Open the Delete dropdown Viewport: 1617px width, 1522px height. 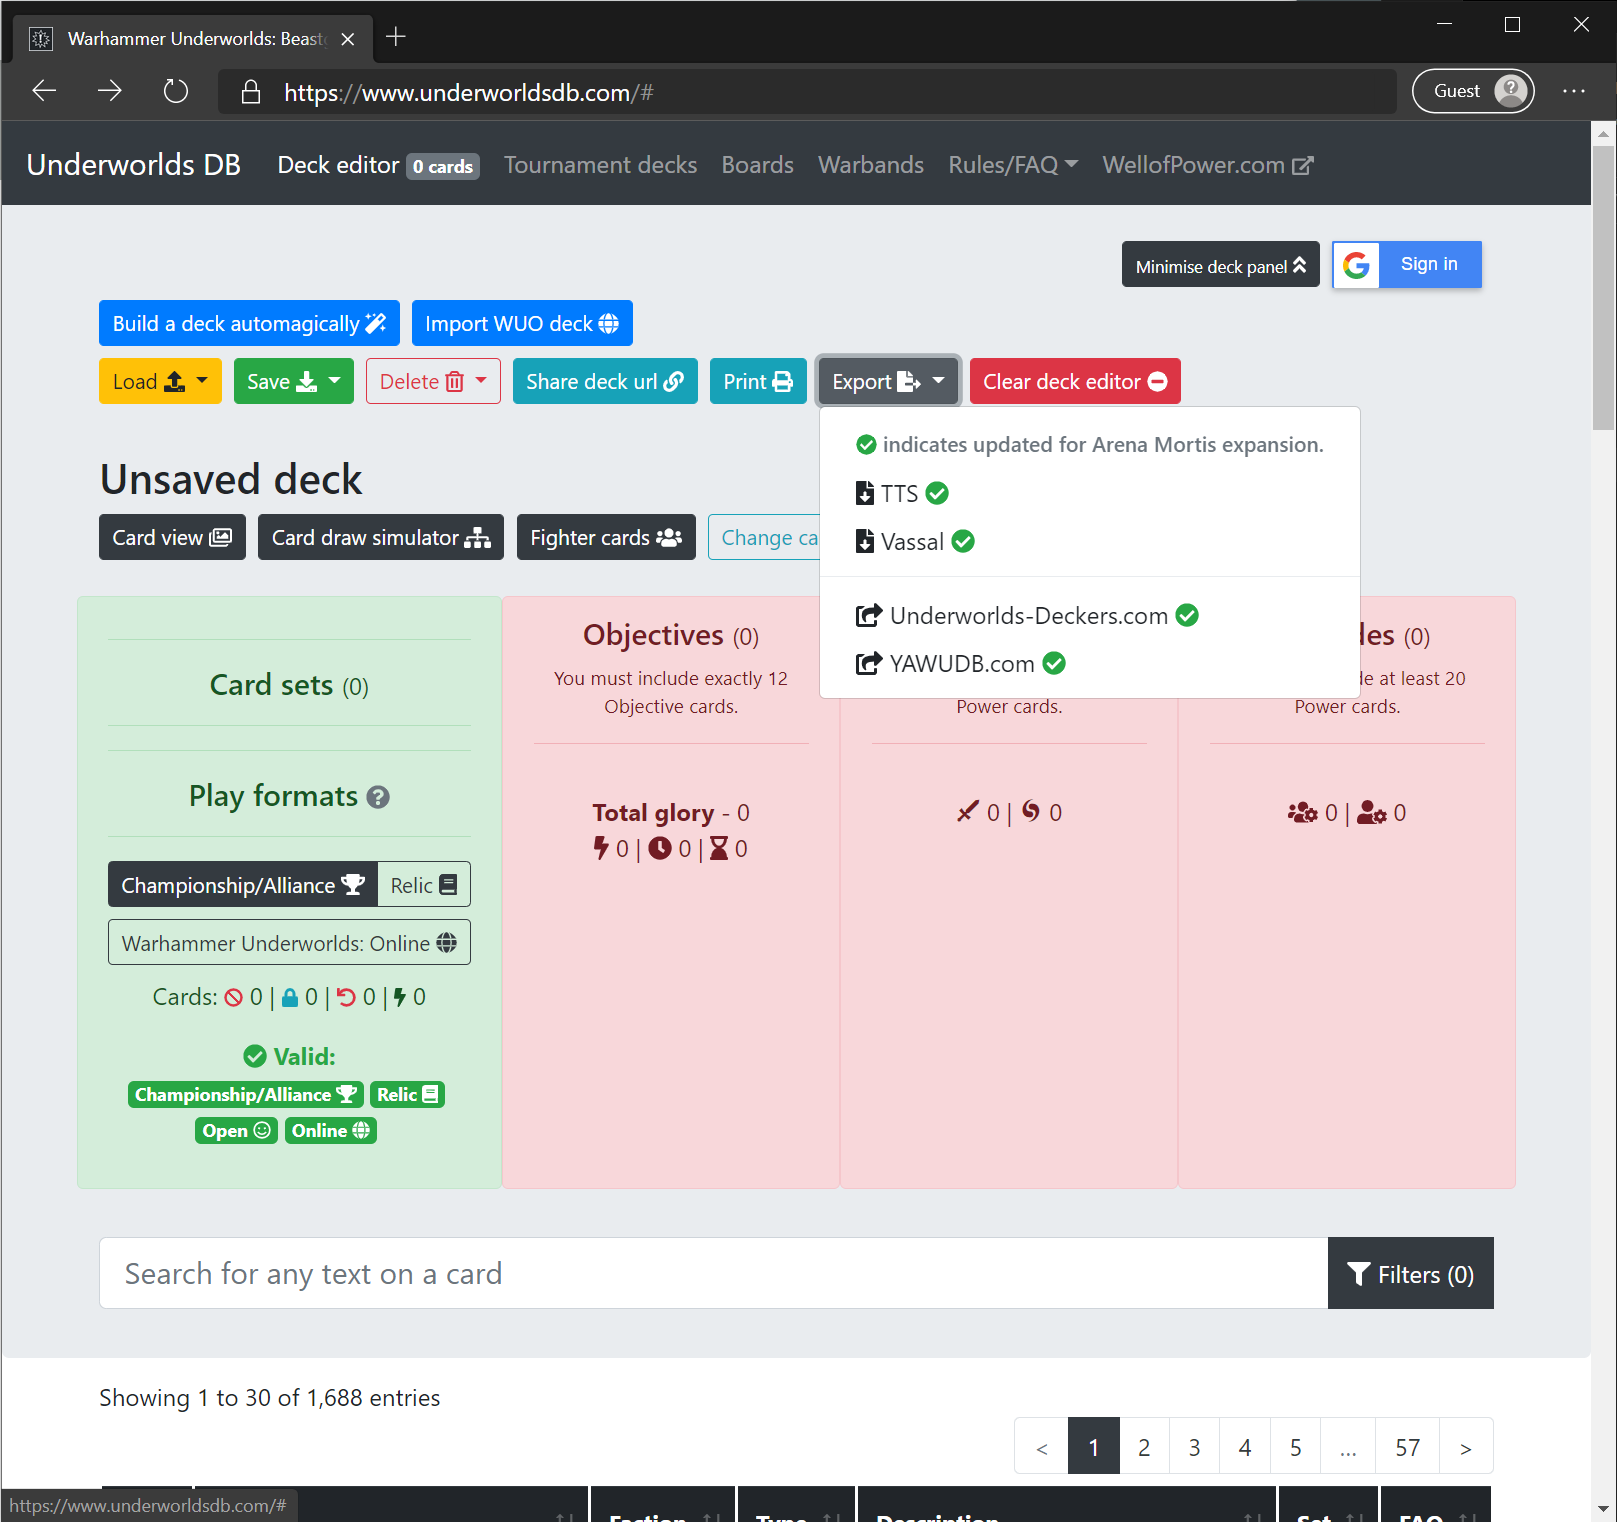[433, 381]
